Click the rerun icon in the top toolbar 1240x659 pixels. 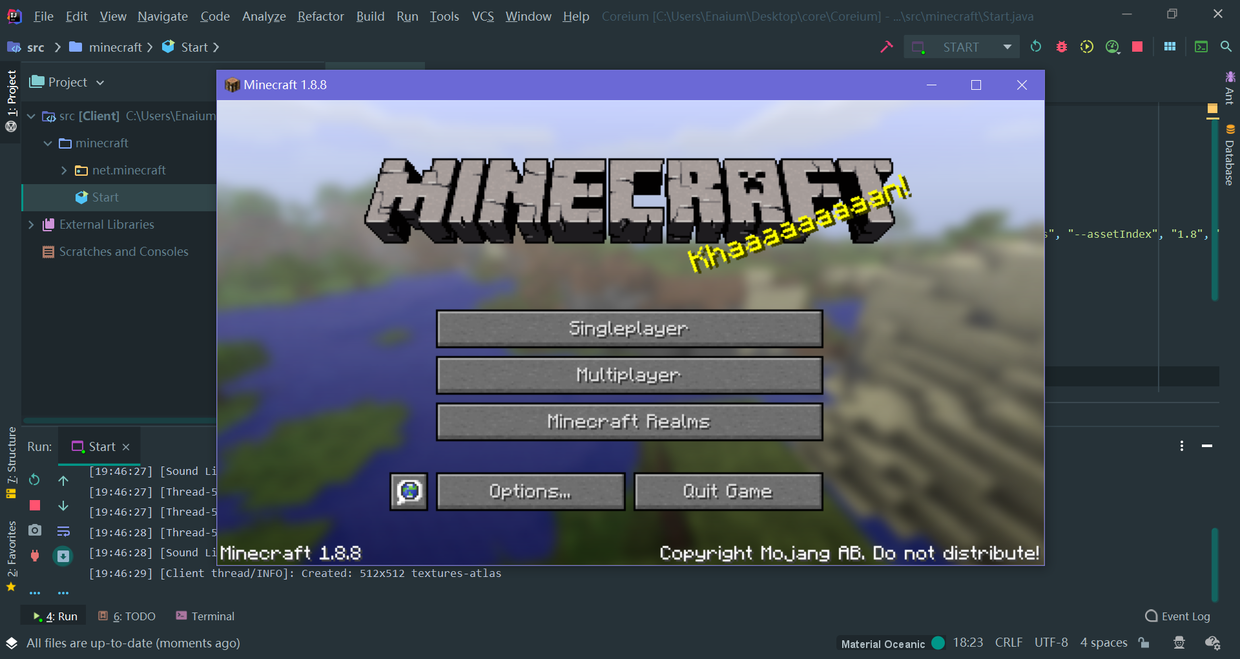(1036, 47)
